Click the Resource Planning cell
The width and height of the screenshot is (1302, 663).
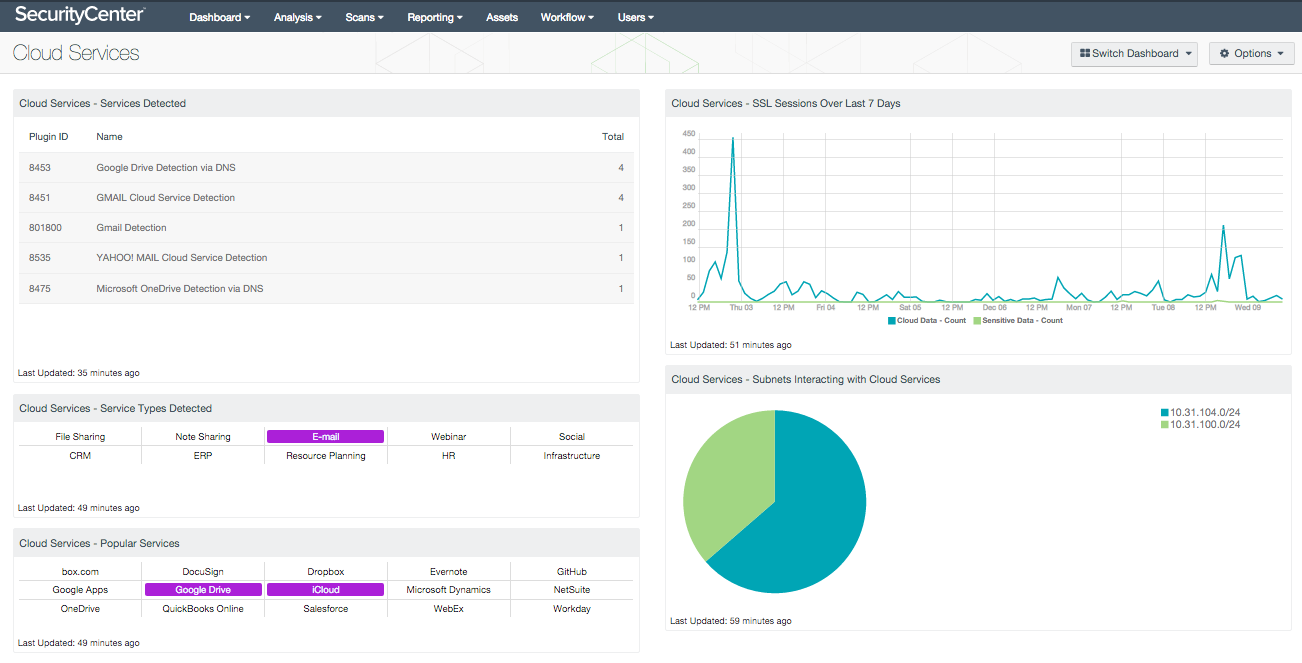pyautogui.click(x=326, y=456)
